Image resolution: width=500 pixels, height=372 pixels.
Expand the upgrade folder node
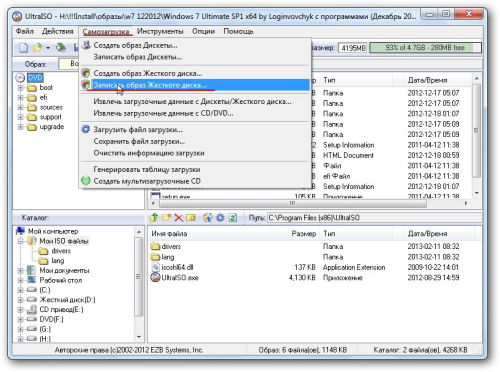20,127
